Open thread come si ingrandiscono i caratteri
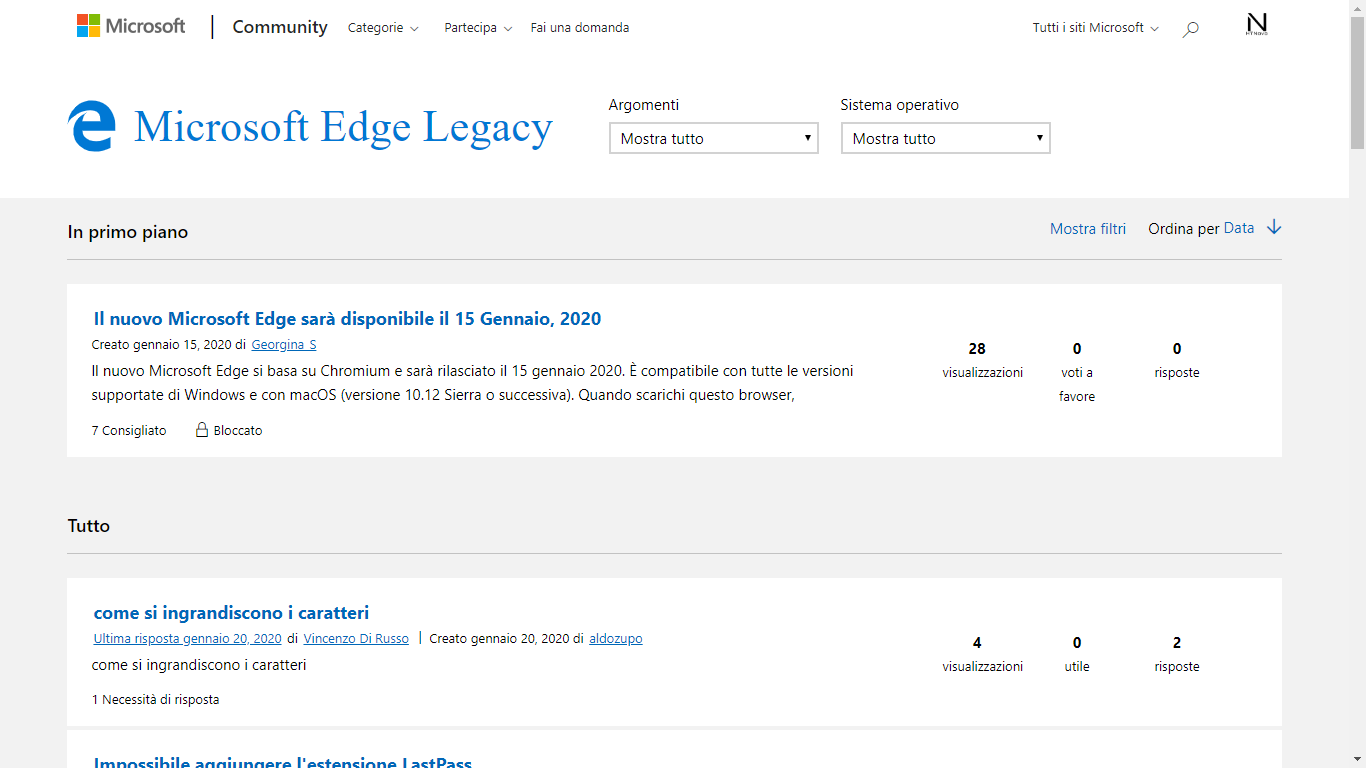Screen dimensions: 1366x768 coord(231,613)
